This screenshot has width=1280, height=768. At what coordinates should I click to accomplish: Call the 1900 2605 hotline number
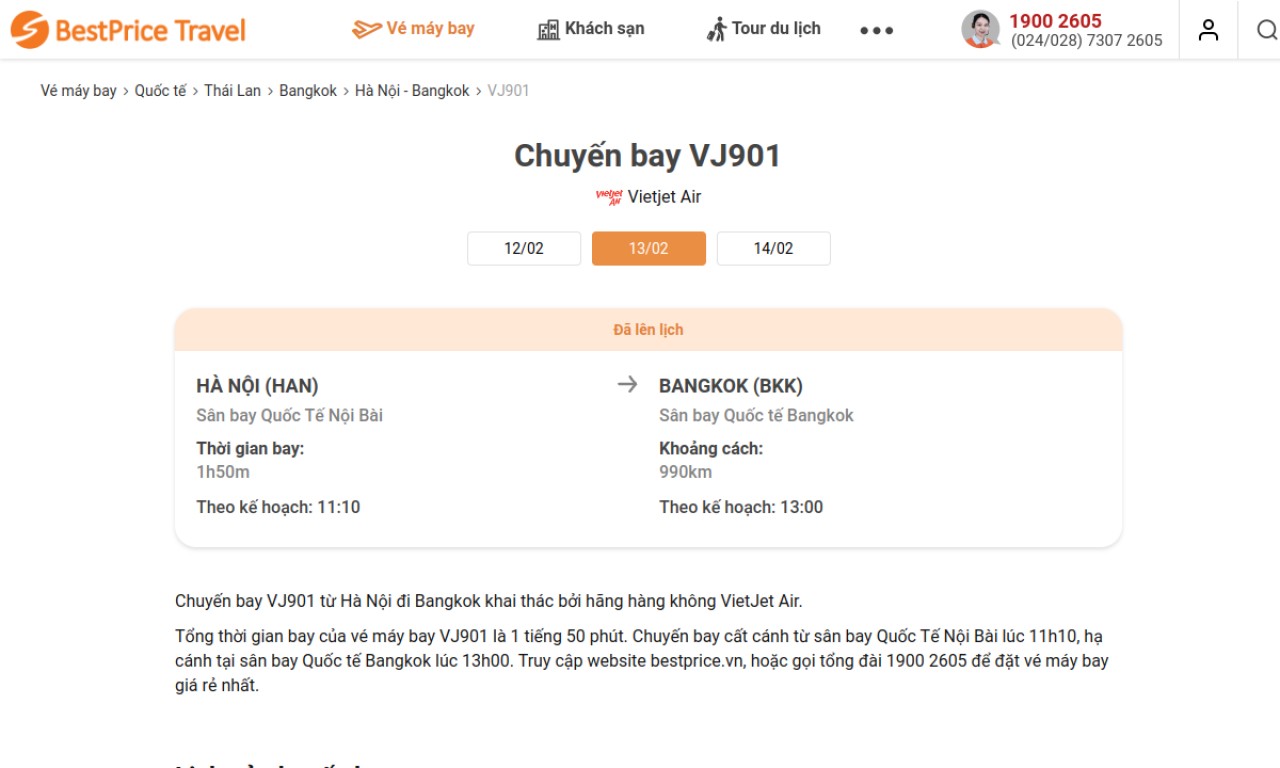[x=1055, y=21]
